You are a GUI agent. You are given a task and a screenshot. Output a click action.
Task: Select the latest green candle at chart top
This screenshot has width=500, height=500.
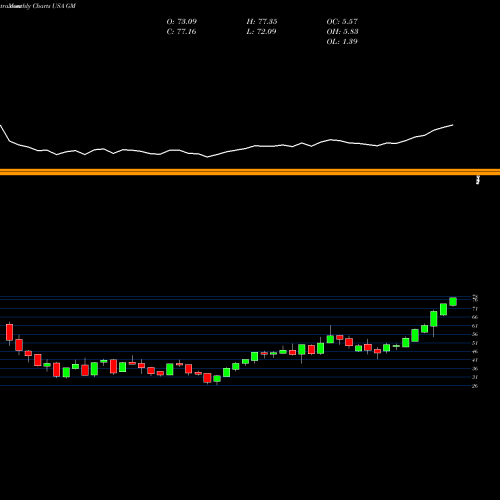(453, 301)
